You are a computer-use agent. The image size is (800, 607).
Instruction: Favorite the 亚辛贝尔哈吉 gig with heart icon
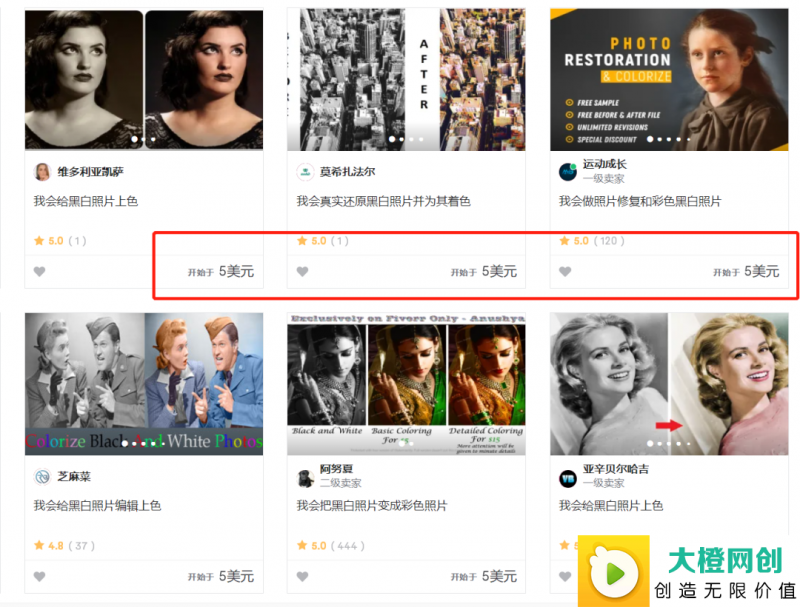coord(565,576)
